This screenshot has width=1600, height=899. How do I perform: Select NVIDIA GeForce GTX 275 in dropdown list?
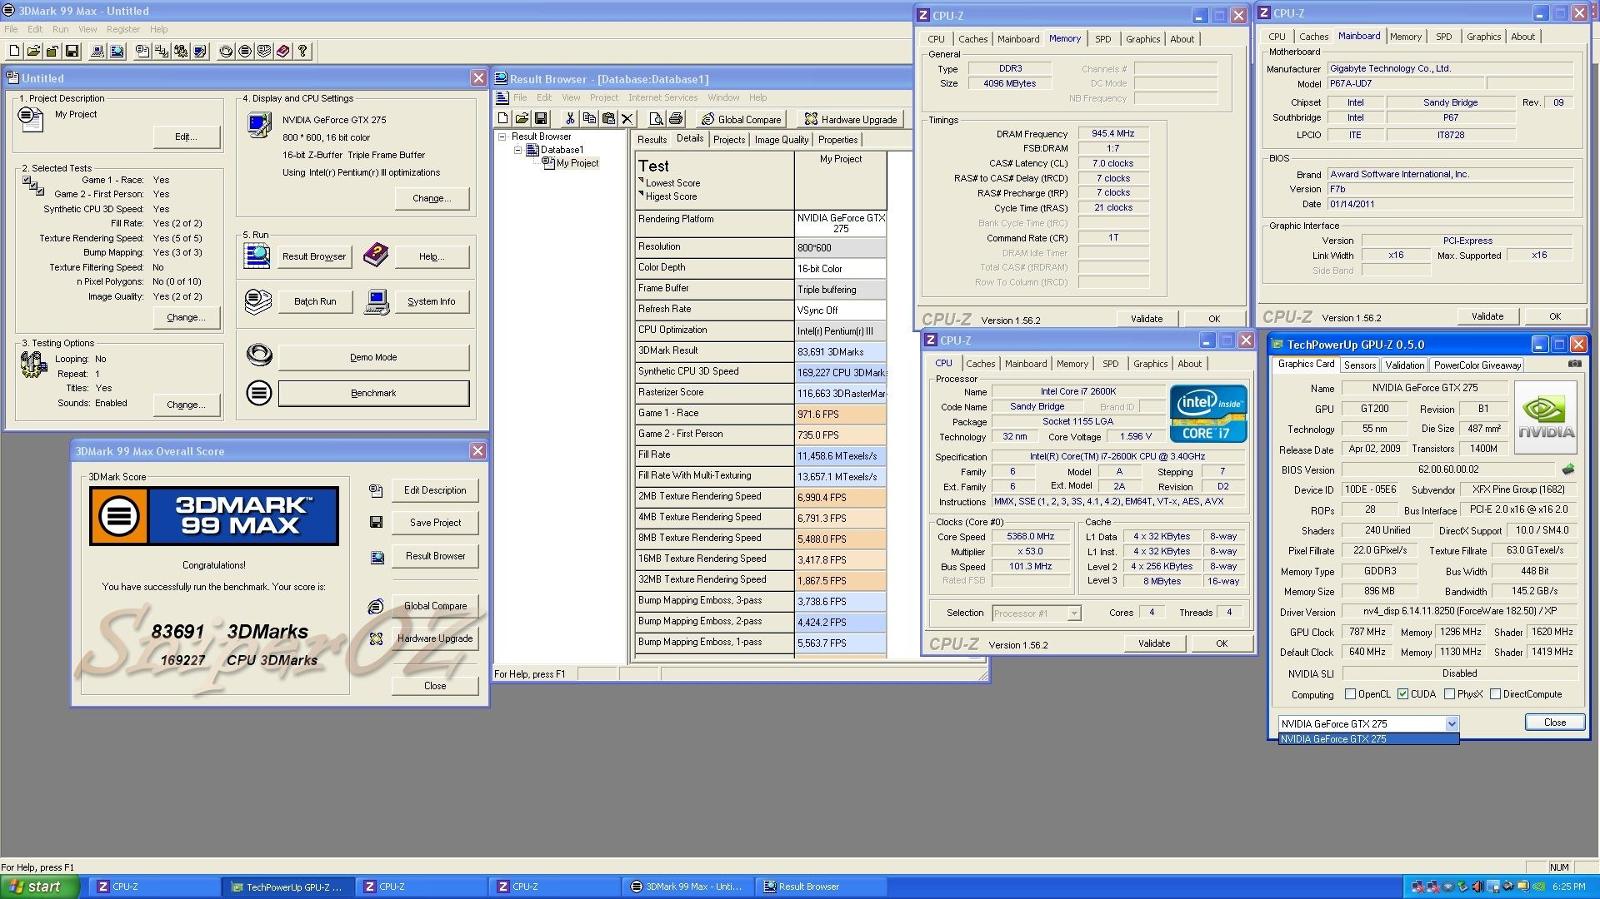(x=1368, y=739)
